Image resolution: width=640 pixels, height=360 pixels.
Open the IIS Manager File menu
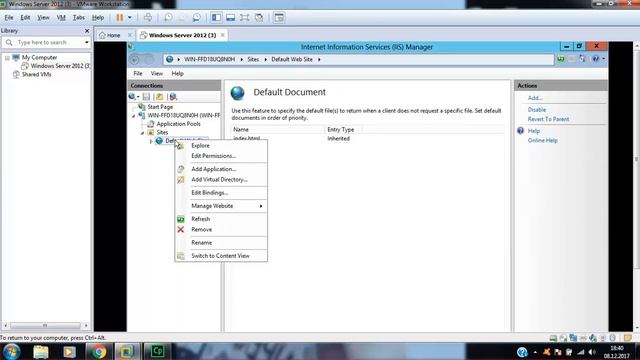138,73
